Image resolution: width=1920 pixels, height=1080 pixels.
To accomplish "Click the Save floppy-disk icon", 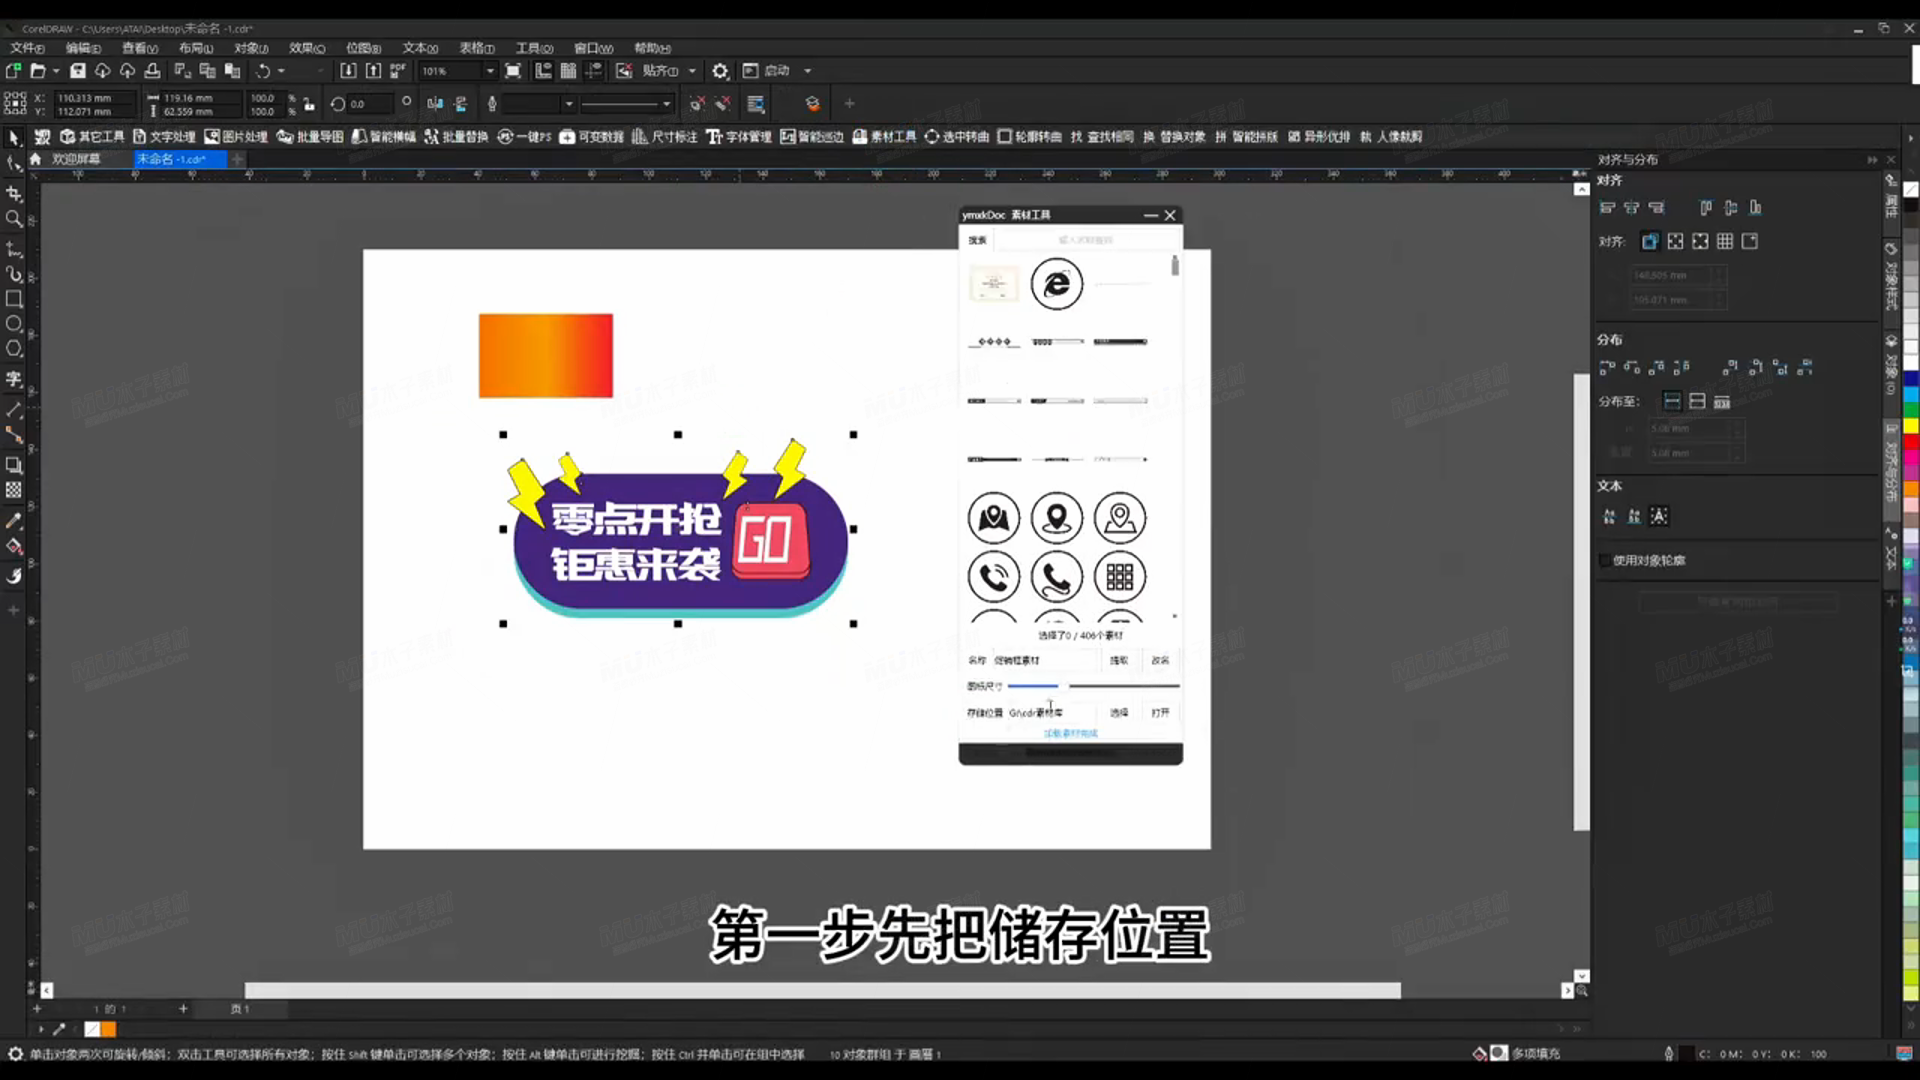I will (x=77, y=71).
